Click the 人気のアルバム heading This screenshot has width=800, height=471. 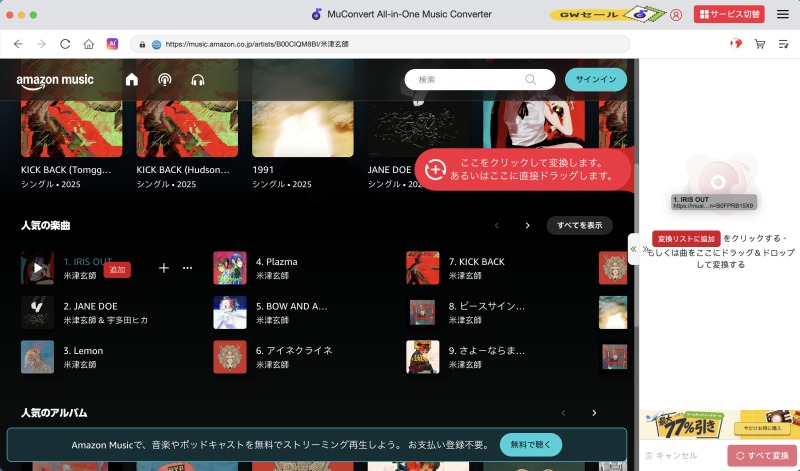pos(54,413)
